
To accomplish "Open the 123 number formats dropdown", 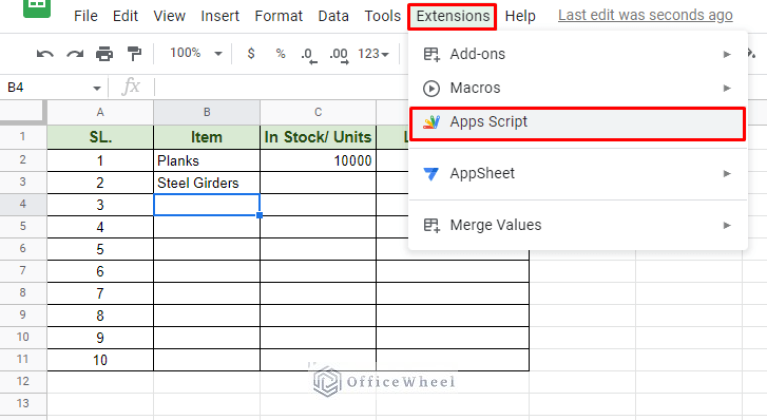I will click(374, 53).
